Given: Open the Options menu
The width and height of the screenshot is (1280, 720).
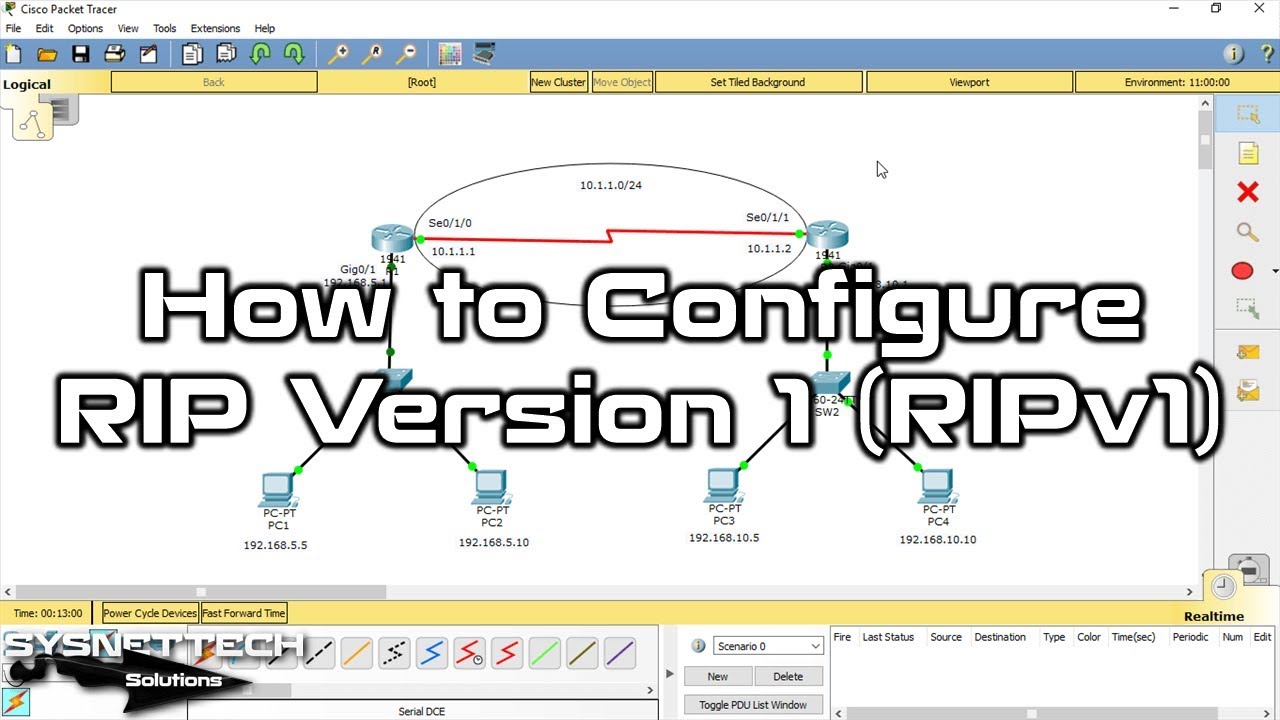Looking at the screenshot, I should tap(85, 29).
